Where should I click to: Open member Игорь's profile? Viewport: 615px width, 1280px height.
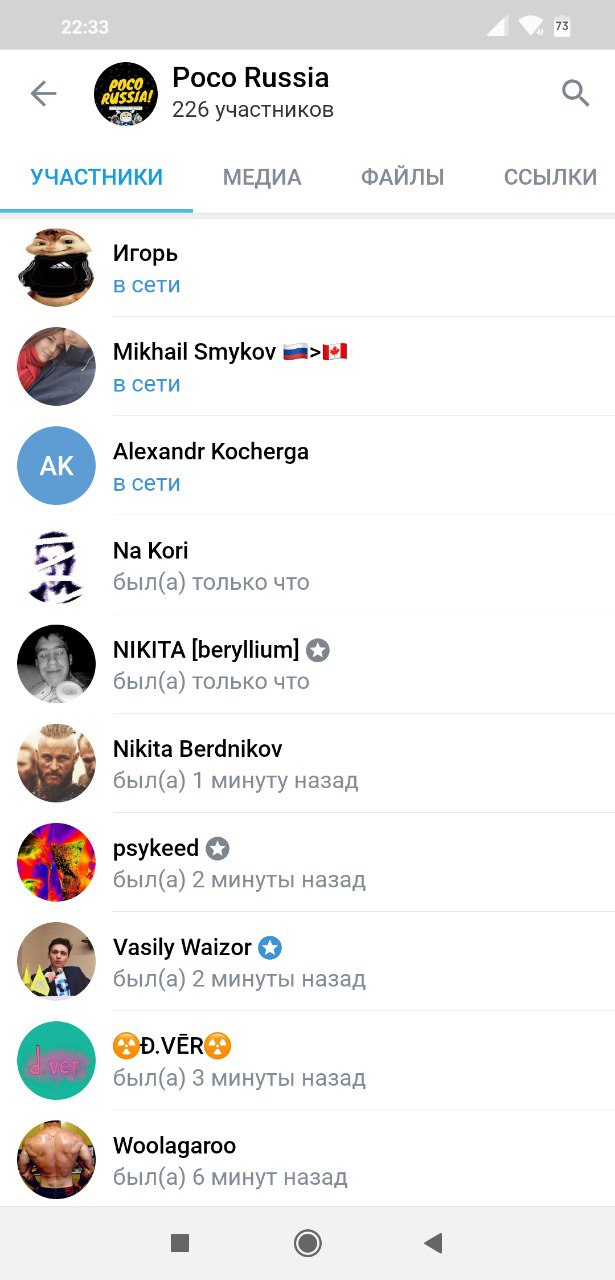(307, 267)
